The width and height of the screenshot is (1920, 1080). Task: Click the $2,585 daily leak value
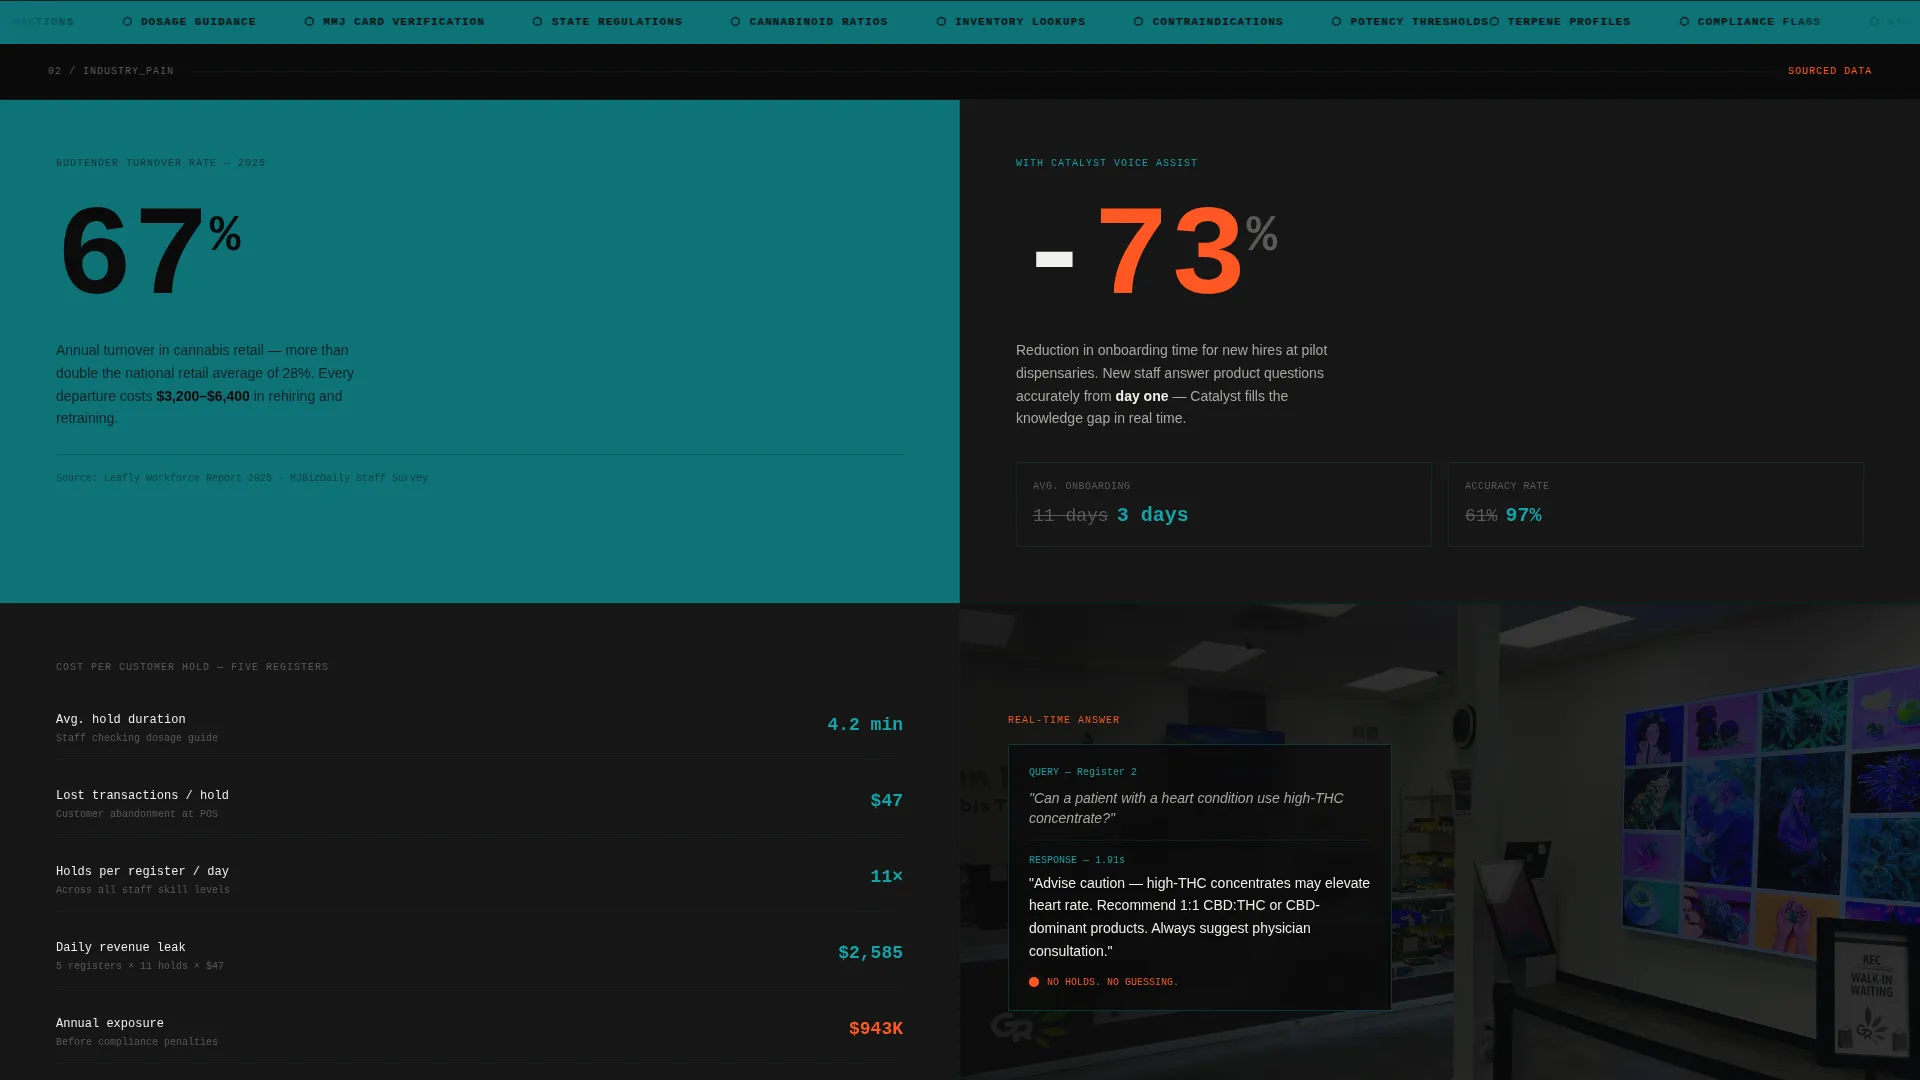tap(871, 953)
